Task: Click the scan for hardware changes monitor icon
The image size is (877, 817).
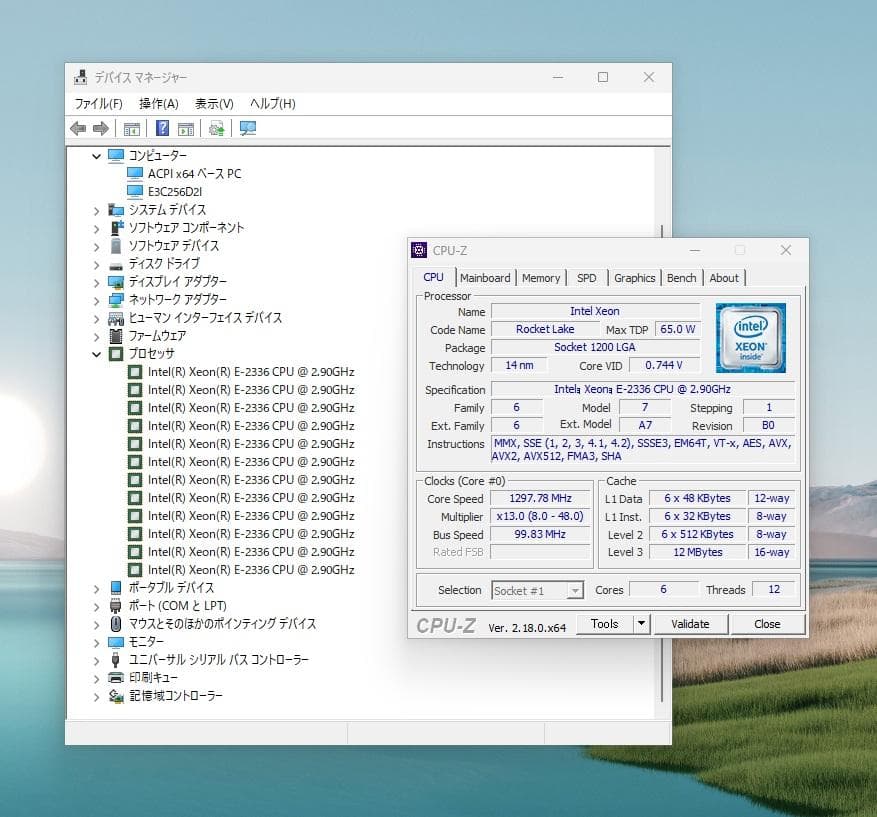Action: click(x=247, y=129)
